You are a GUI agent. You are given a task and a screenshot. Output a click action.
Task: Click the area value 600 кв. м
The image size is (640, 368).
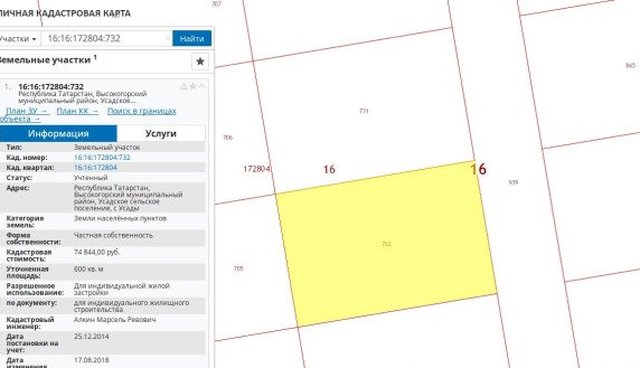pyautogui.click(x=89, y=269)
